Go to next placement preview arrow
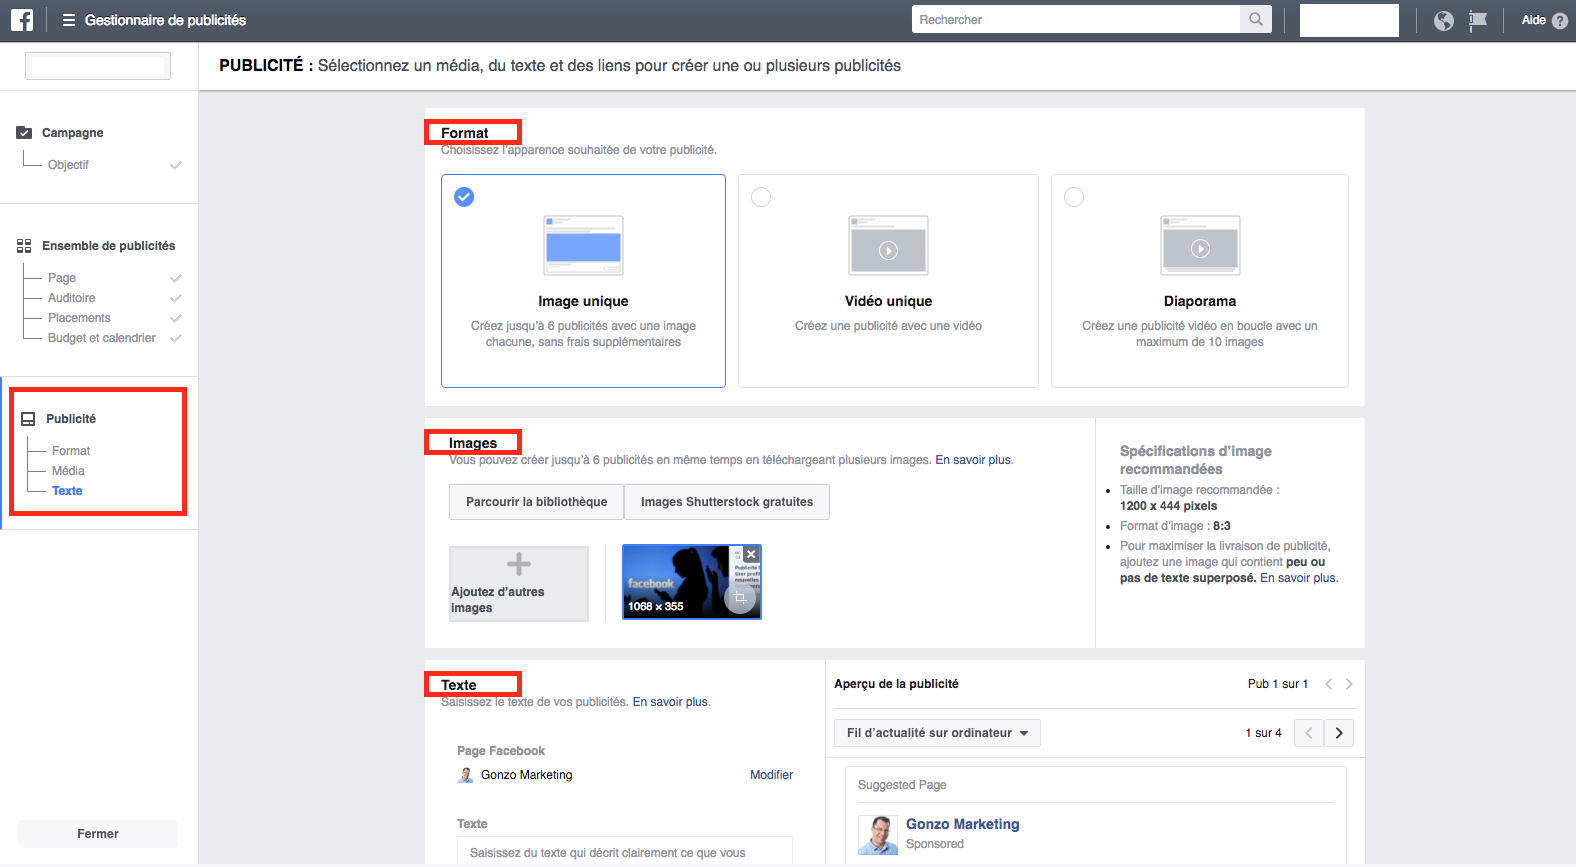 (1339, 733)
